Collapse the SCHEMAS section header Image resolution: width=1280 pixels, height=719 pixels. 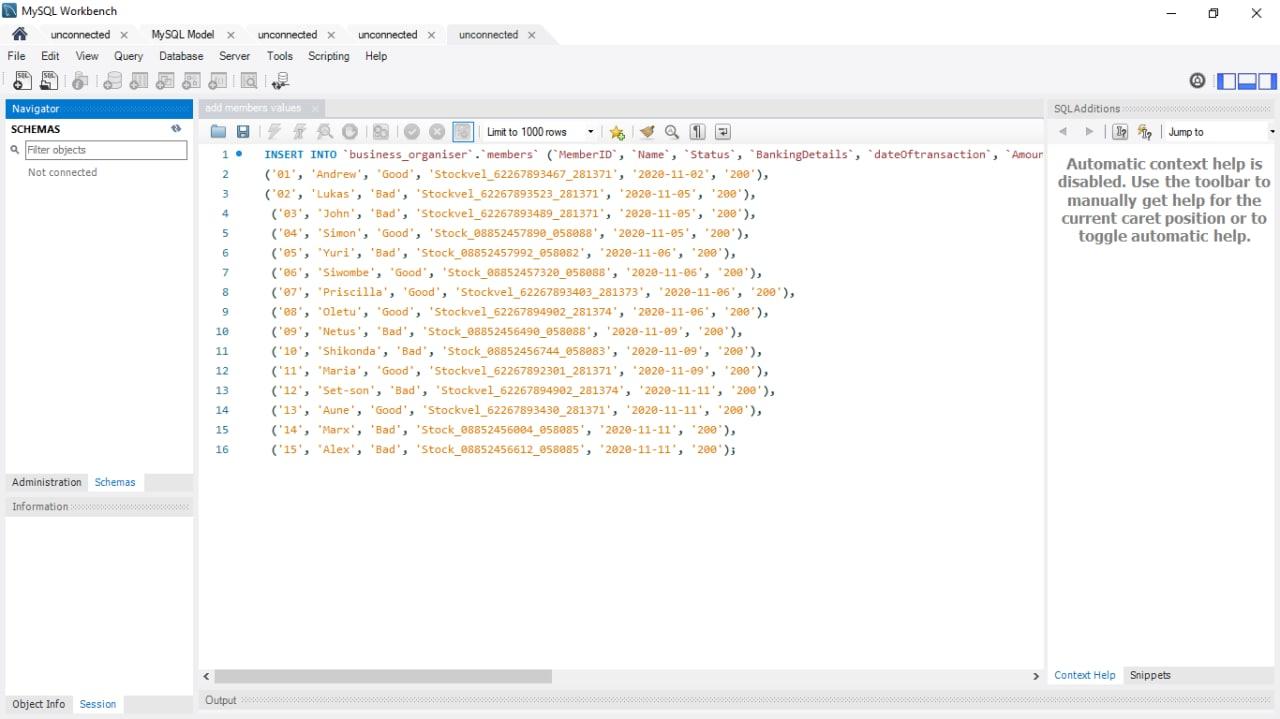(36, 129)
